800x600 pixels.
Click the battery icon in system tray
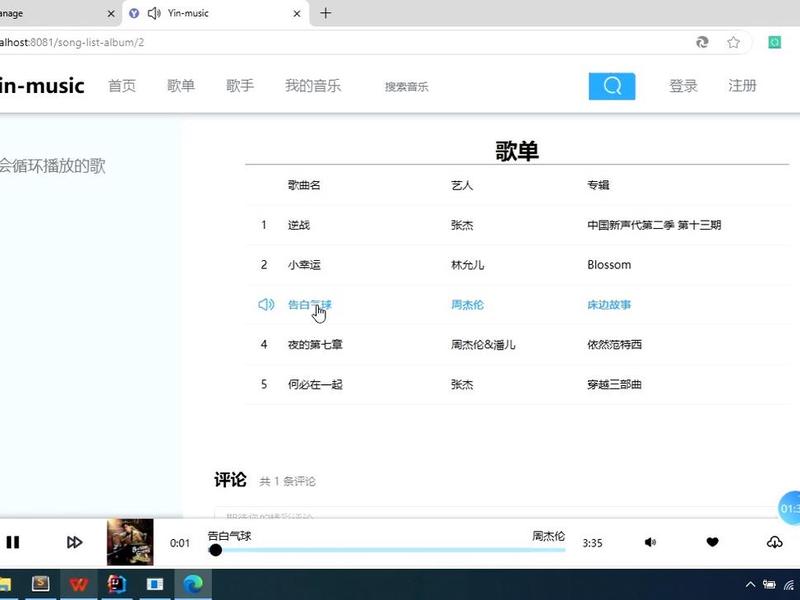click(x=769, y=585)
